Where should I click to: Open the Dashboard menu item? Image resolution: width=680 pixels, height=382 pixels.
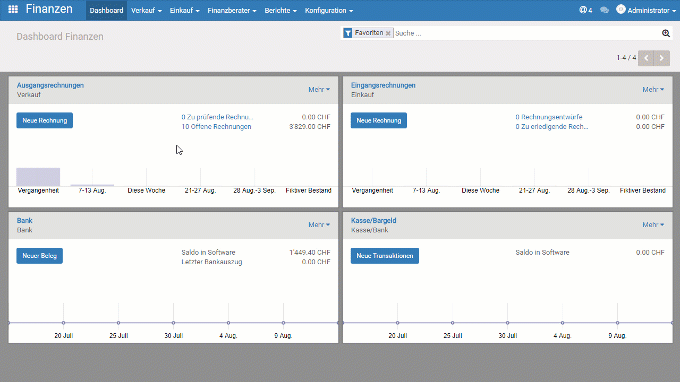tap(106, 10)
